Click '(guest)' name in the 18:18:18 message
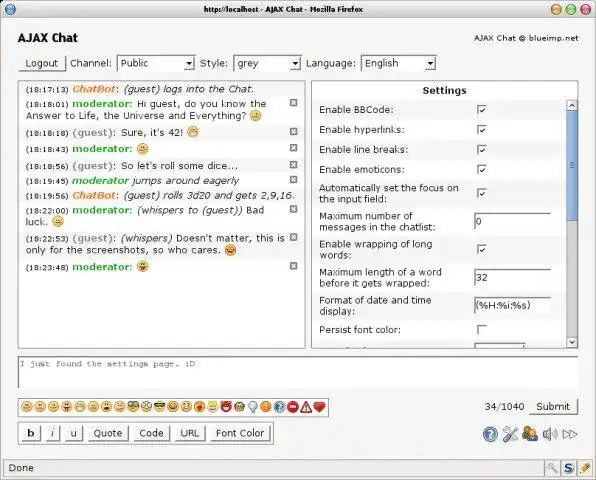The height and width of the screenshot is (480, 596). pyautogui.click(x=94, y=133)
